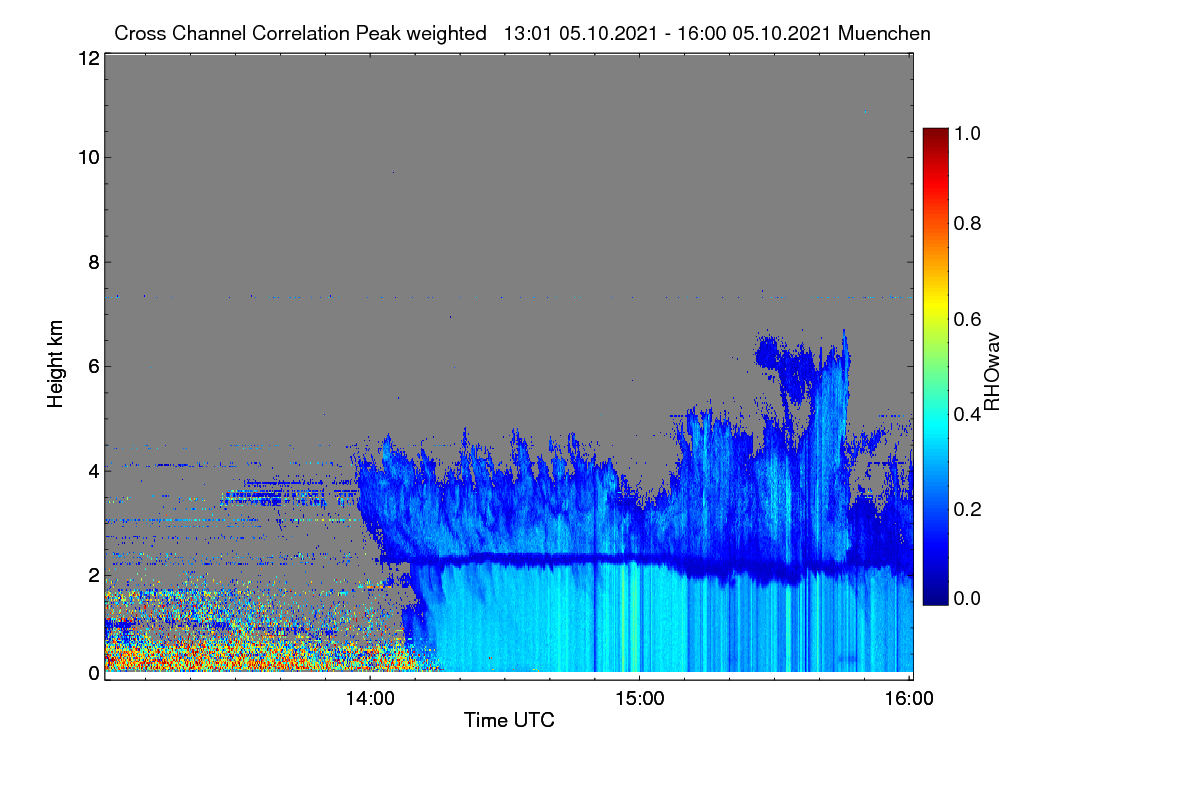Click the 1.0 colorbar tick label
Image resolution: width=1200 pixels, height=800 pixels.
969,132
